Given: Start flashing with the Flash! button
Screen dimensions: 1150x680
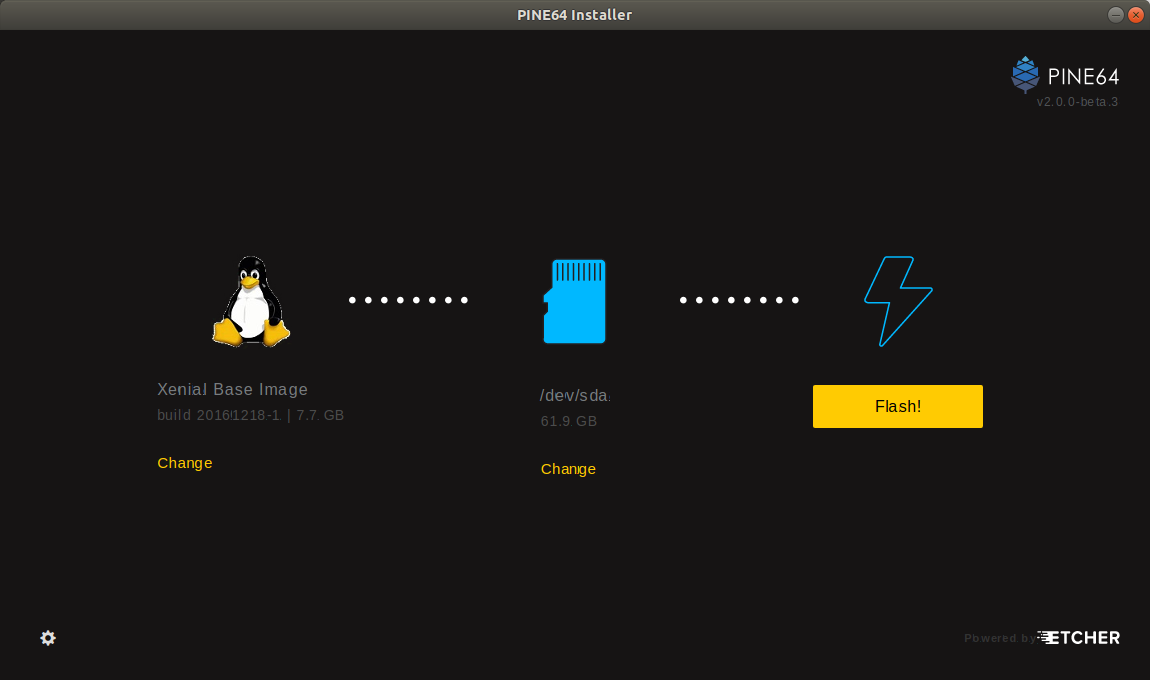Looking at the screenshot, I should coord(898,406).
